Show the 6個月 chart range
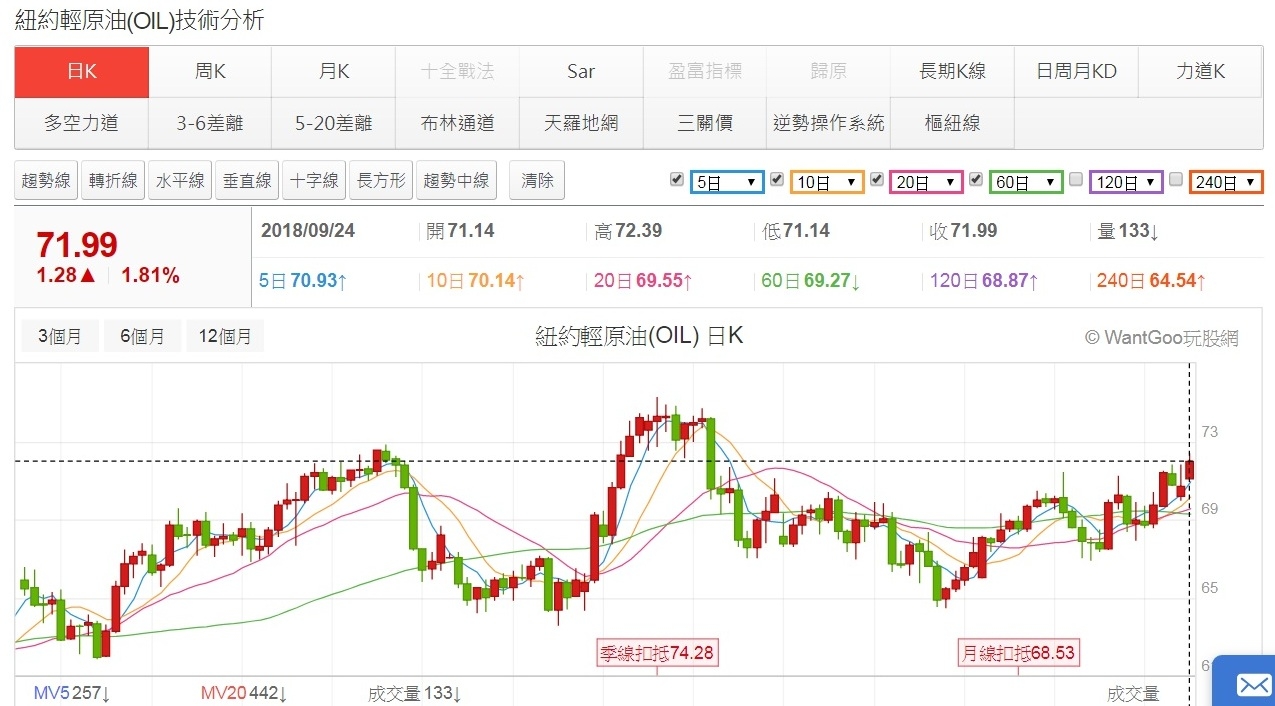Screen dimensions: 1275x706 coord(142,336)
